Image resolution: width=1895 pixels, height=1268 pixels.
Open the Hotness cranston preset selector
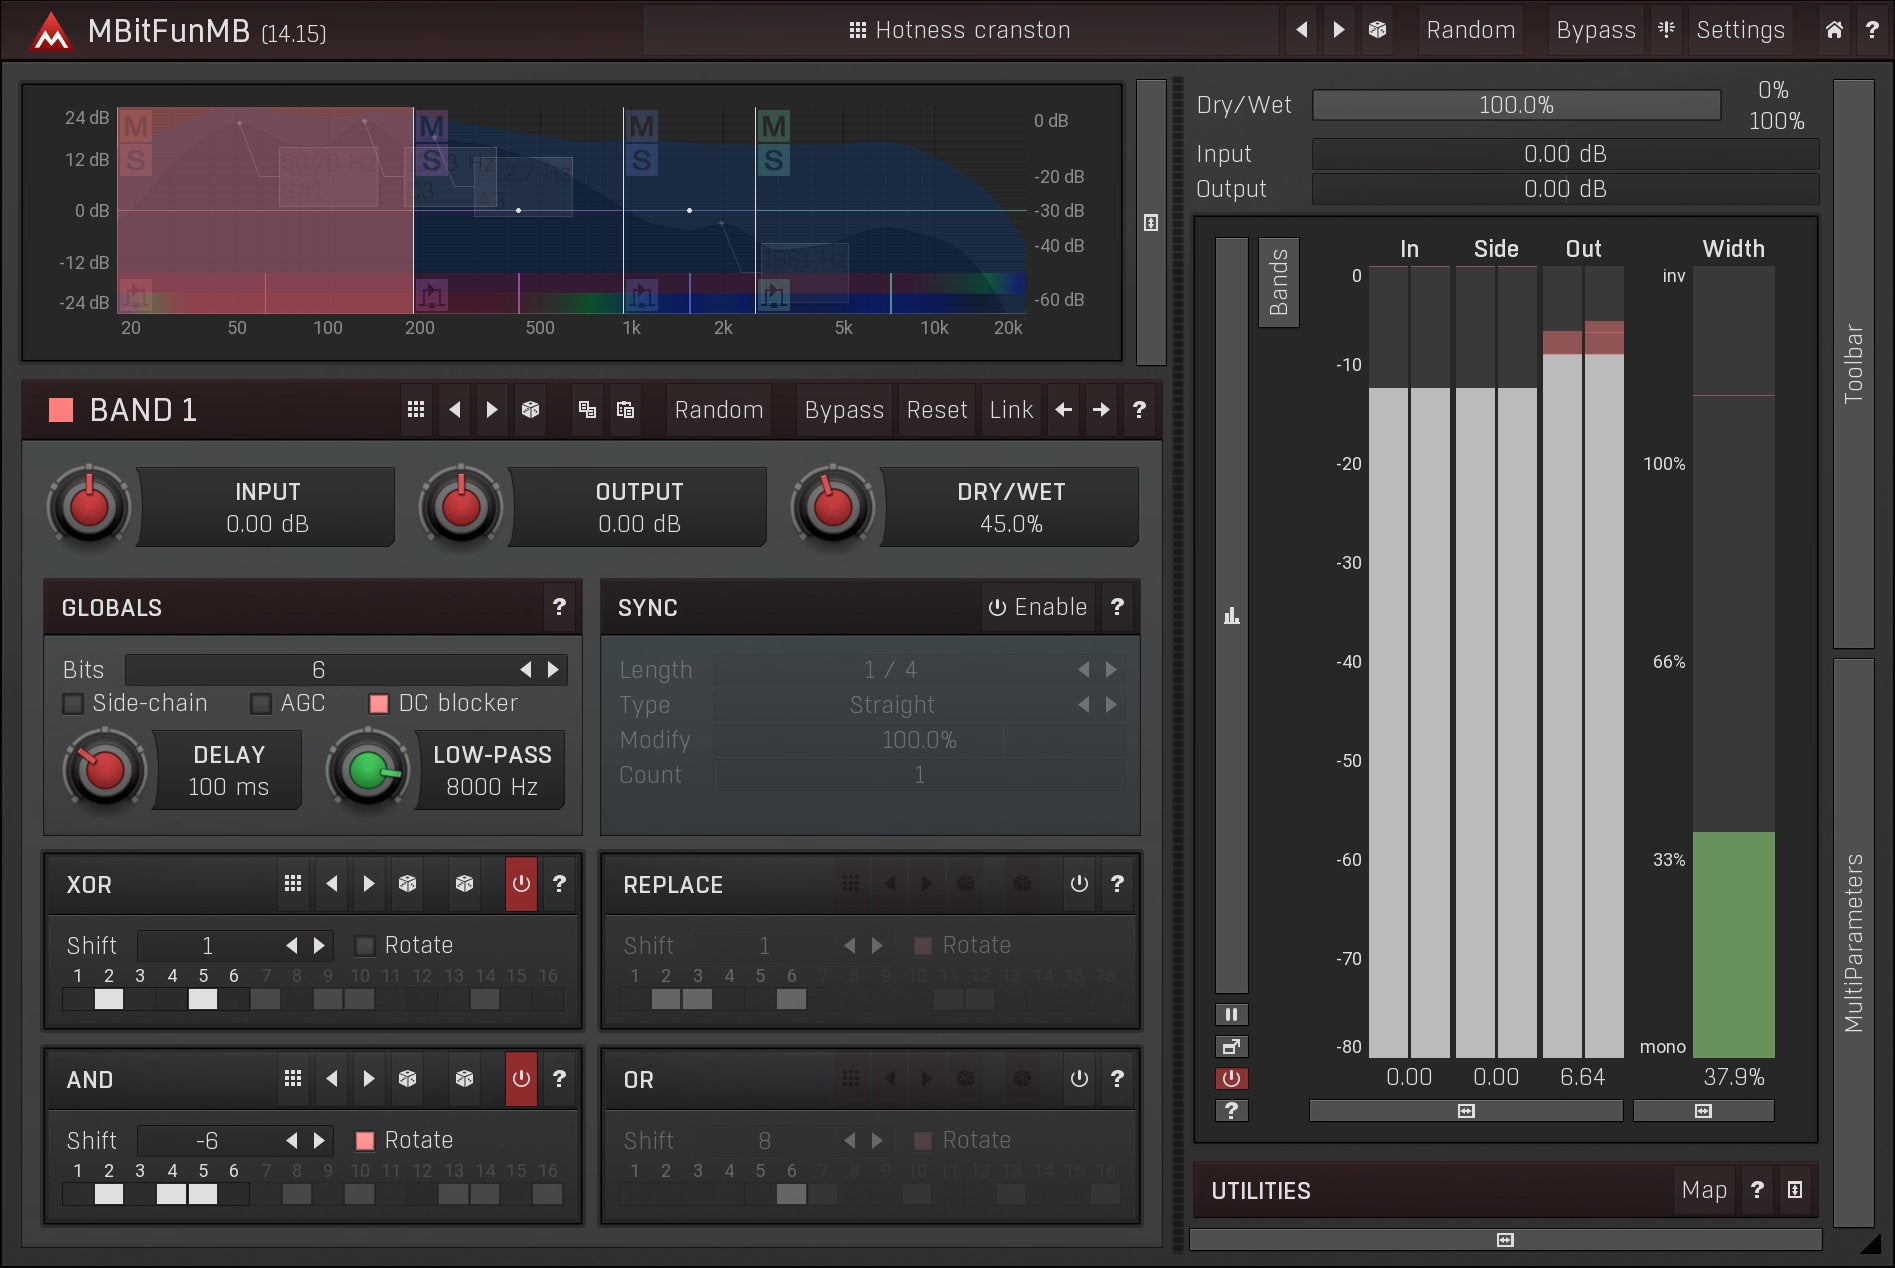coord(960,30)
